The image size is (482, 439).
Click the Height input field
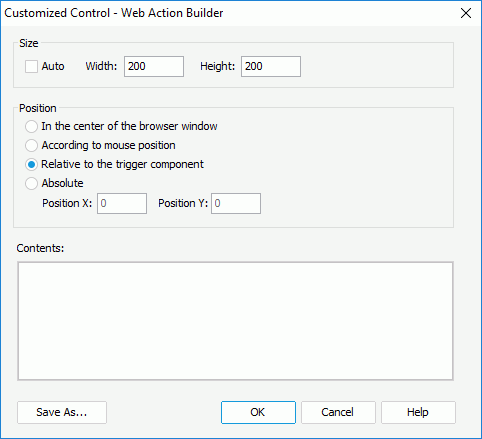click(x=271, y=66)
